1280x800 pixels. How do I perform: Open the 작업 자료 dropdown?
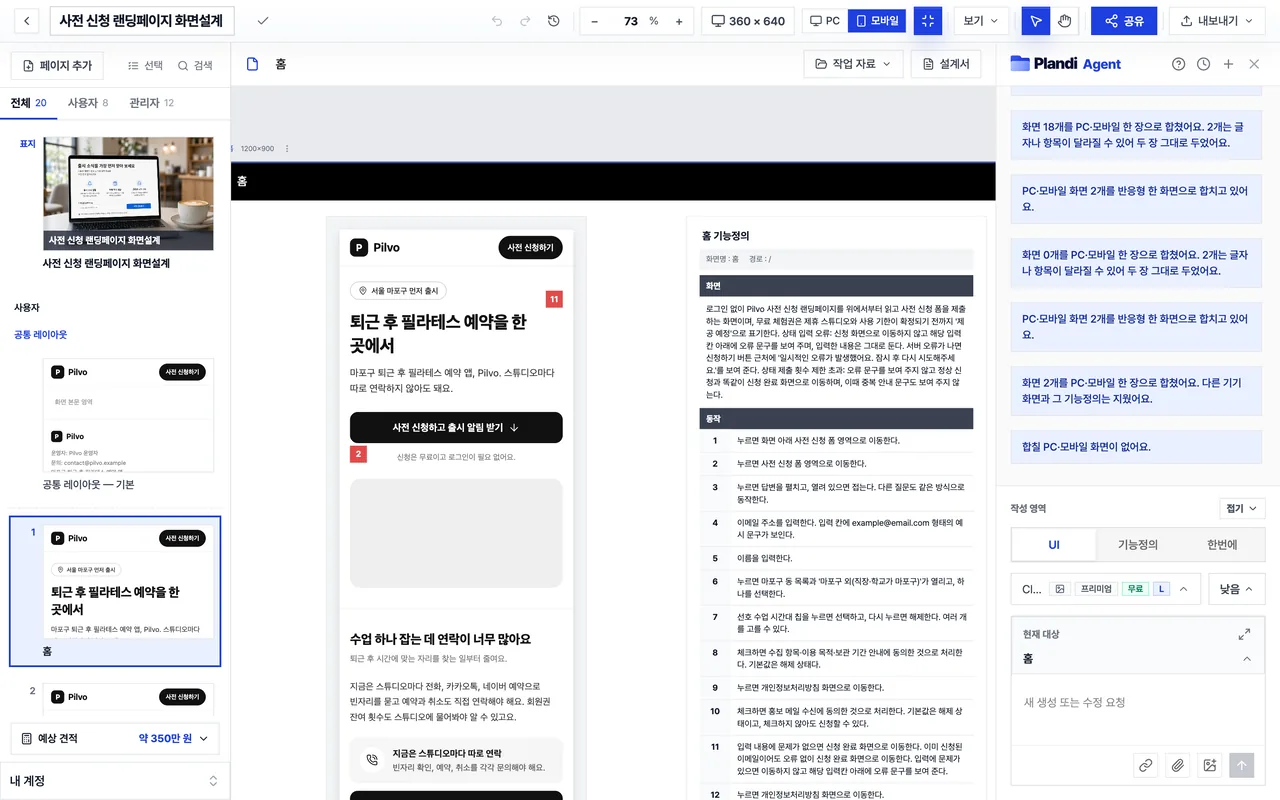coord(853,64)
